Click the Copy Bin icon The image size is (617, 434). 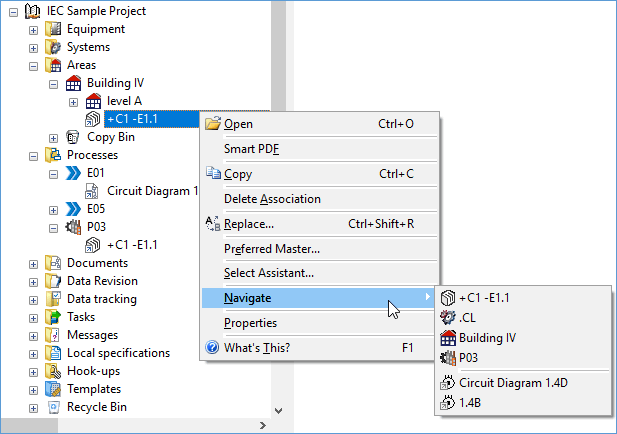point(73,137)
